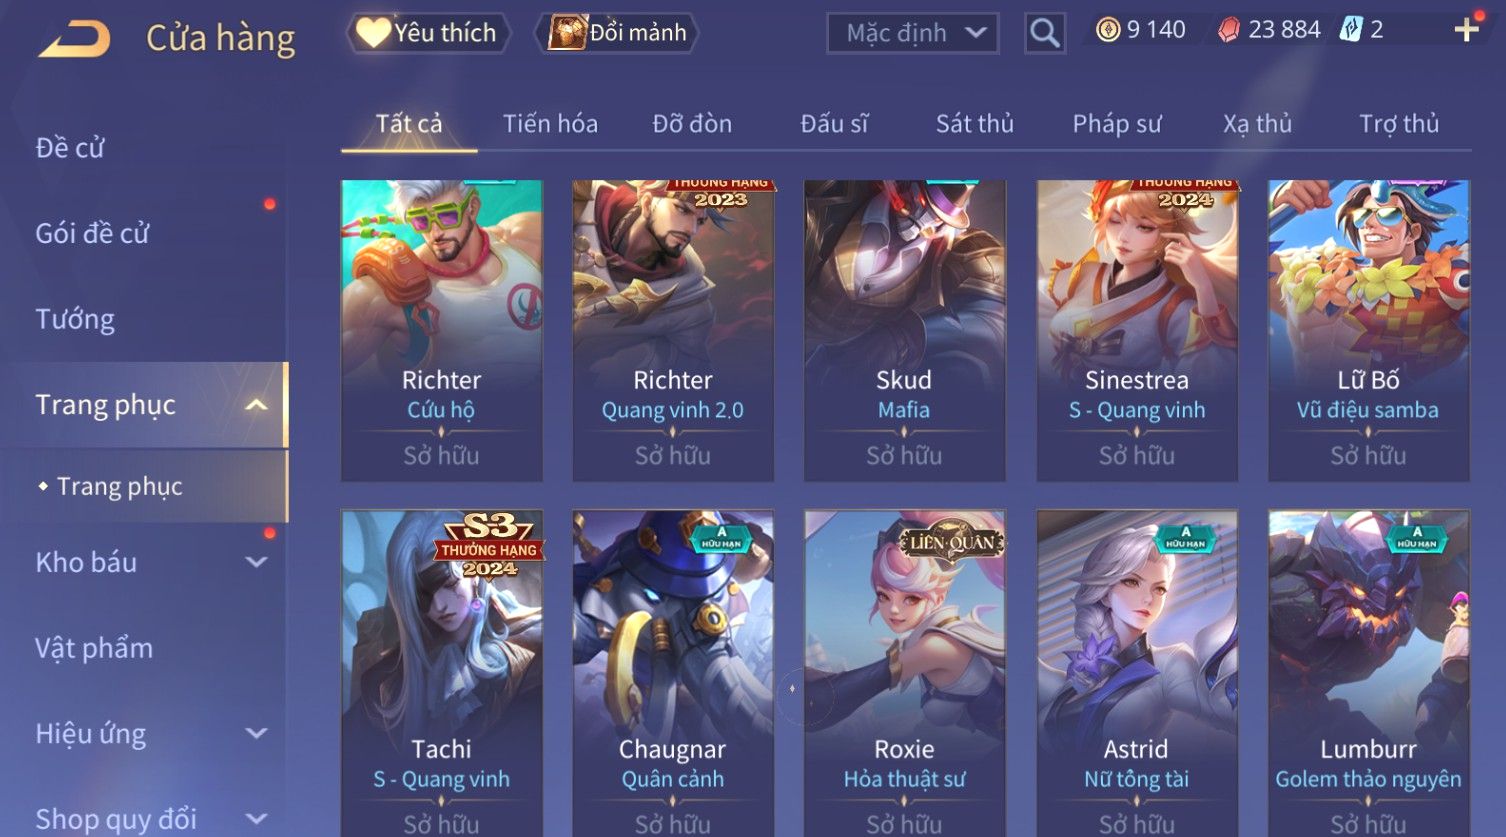This screenshot has height=837, width=1506.
Task: Expand the Kho báu sidebar section
Action: [257, 562]
